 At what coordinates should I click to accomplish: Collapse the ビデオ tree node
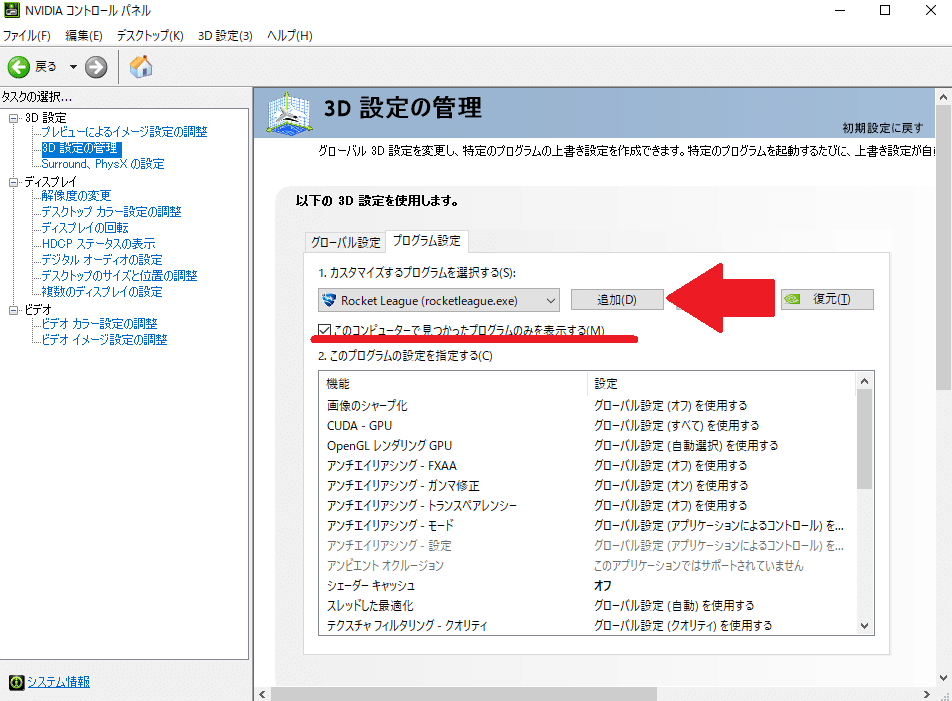pyautogui.click(x=13, y=310)
